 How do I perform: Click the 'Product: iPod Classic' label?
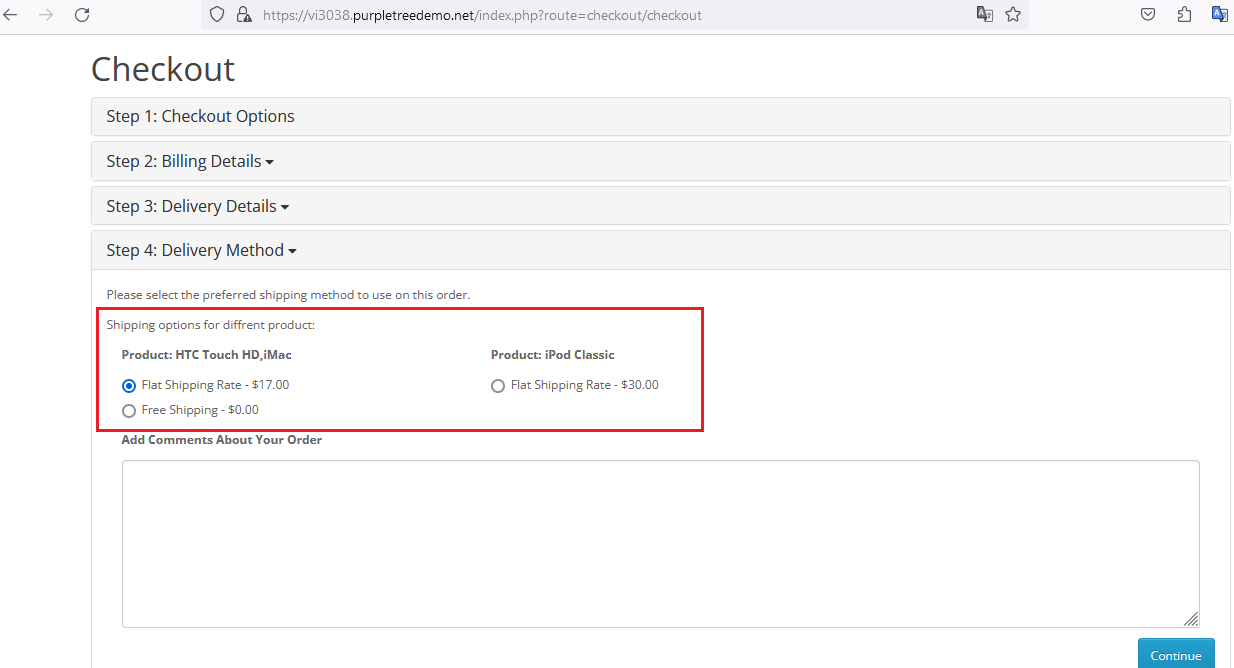tap(553, 355)
